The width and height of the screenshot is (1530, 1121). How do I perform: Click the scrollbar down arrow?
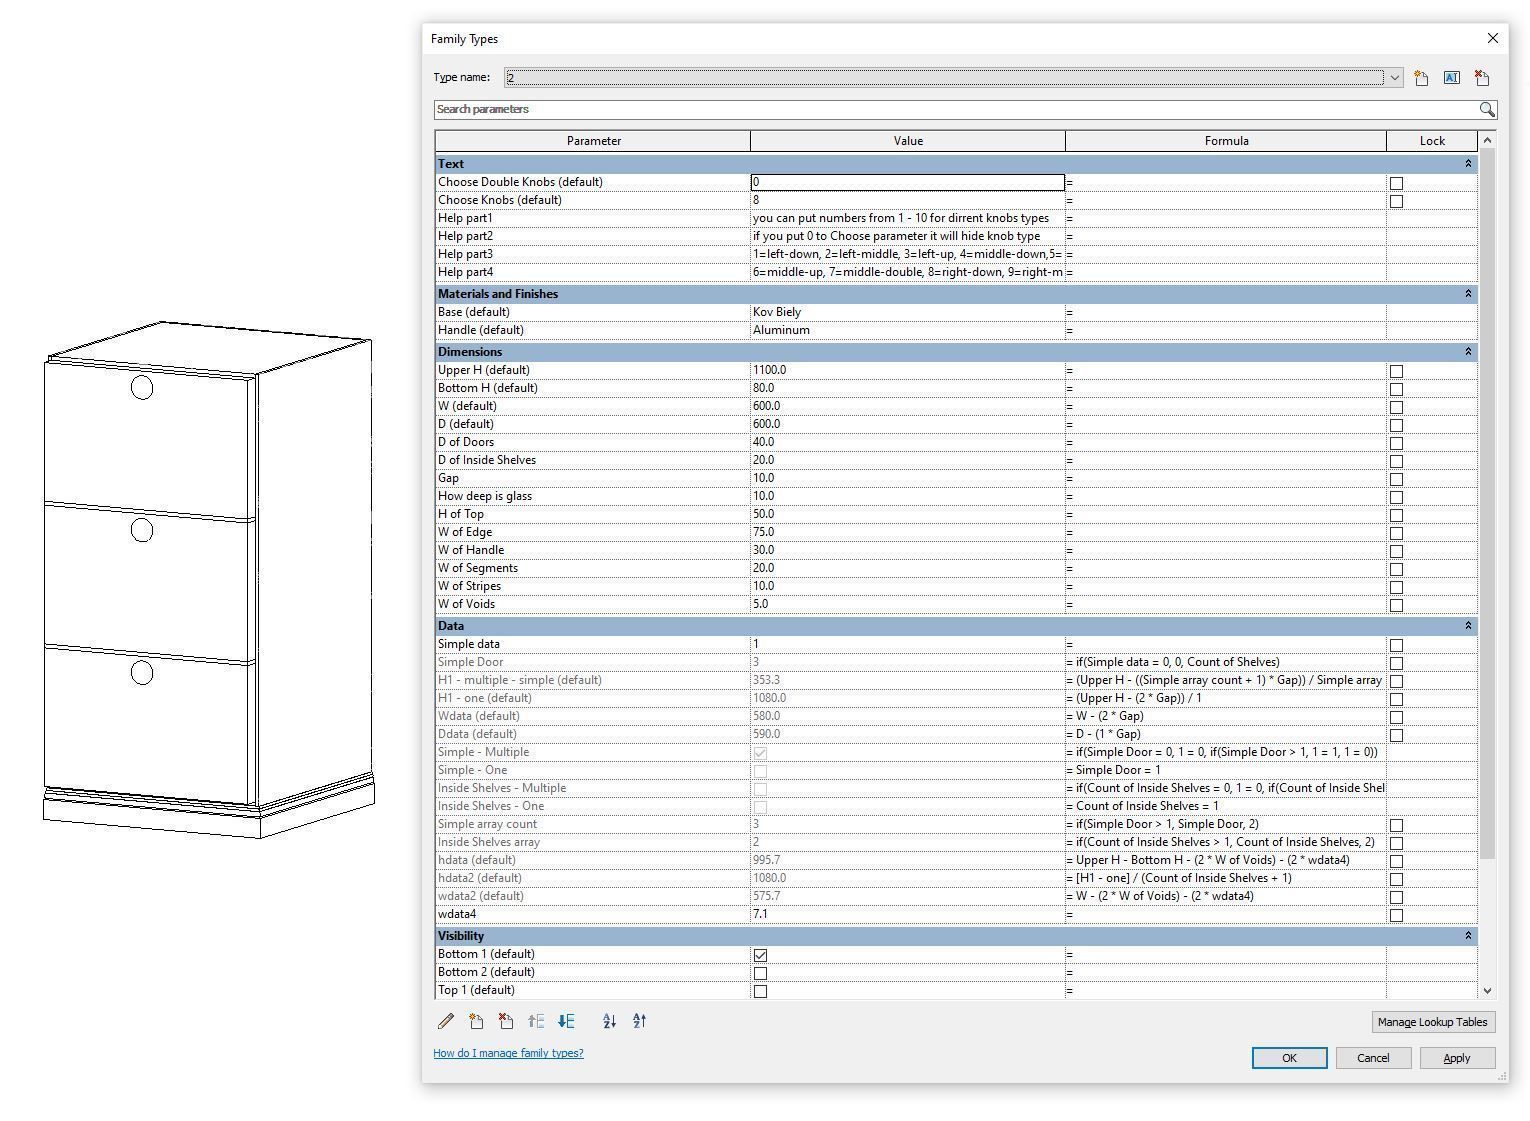pos(1487,990)
